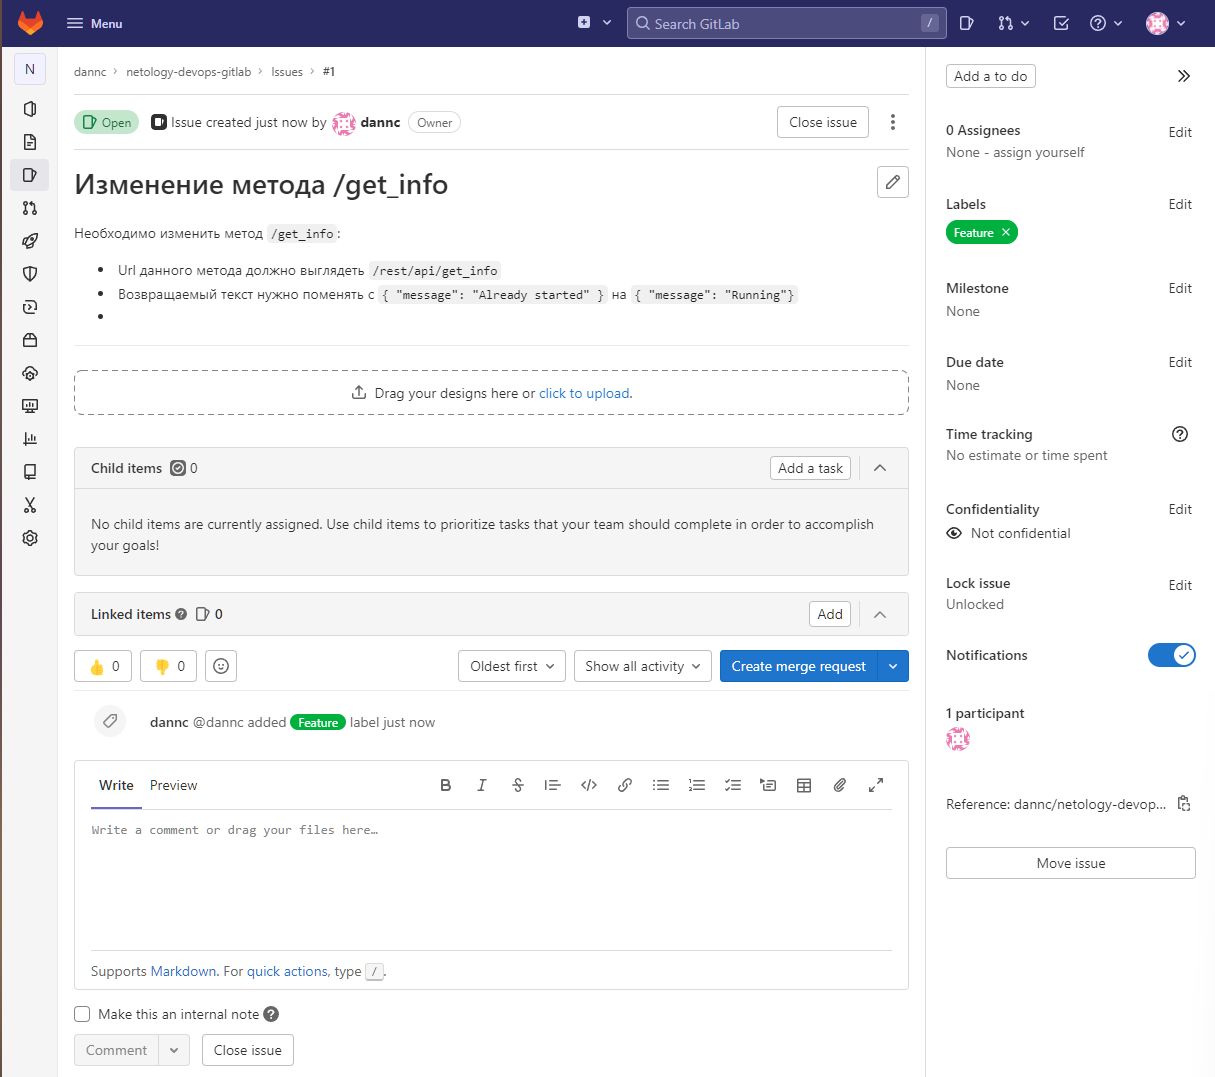Open the Security shield icon in sidebar
The width and height of the screenshot is (1215, 1077).
click(x=29, y=273)
